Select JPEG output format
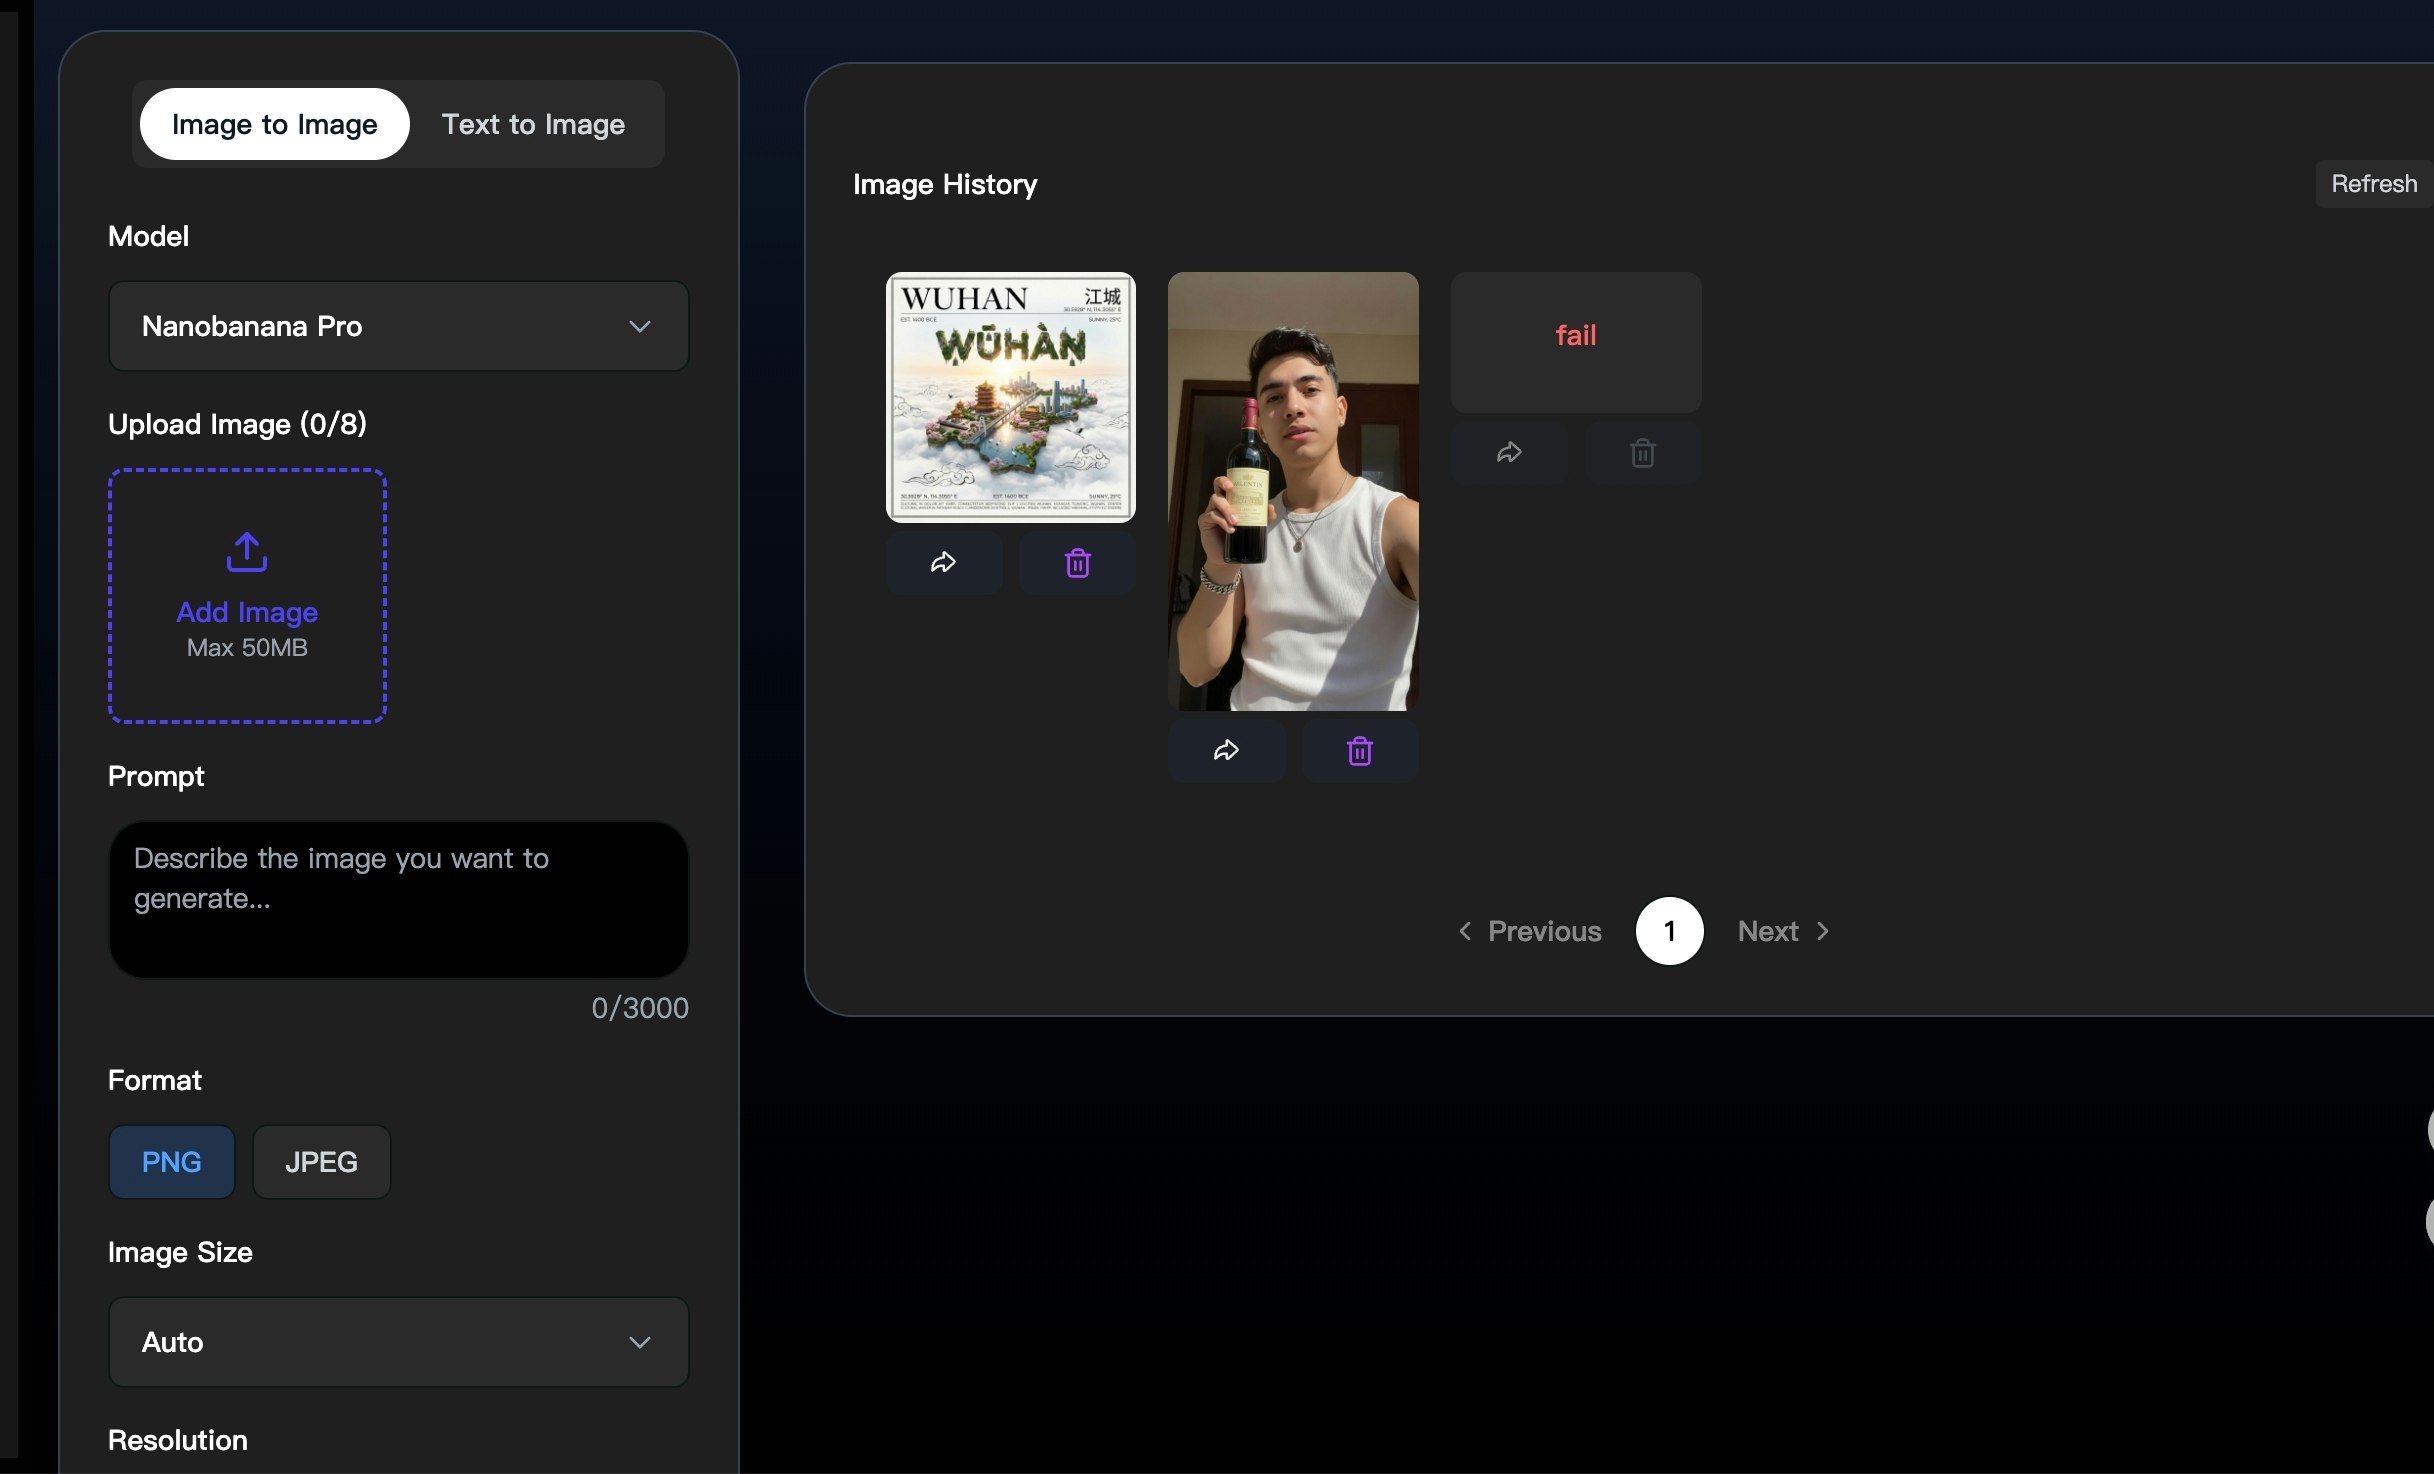 coord(321,1161)
